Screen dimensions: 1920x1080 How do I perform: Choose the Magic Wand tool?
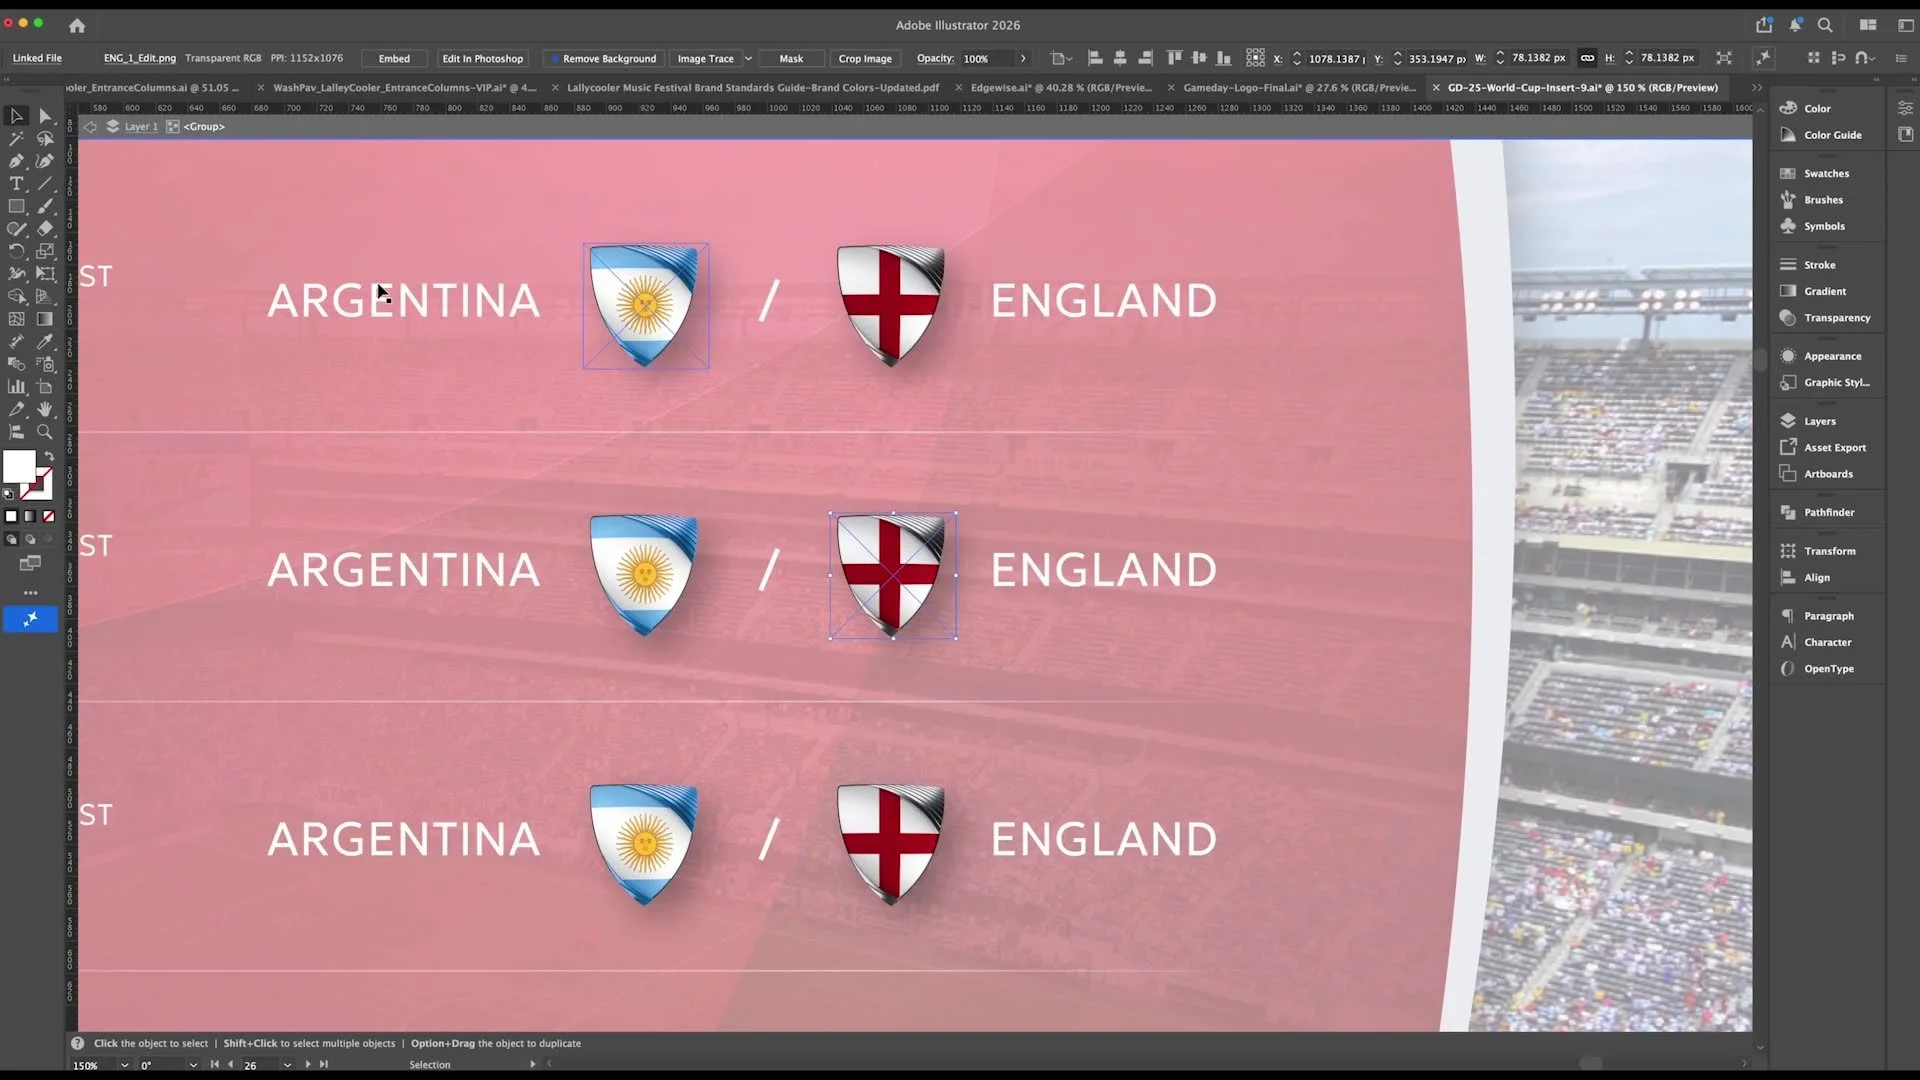coord(16,139)
